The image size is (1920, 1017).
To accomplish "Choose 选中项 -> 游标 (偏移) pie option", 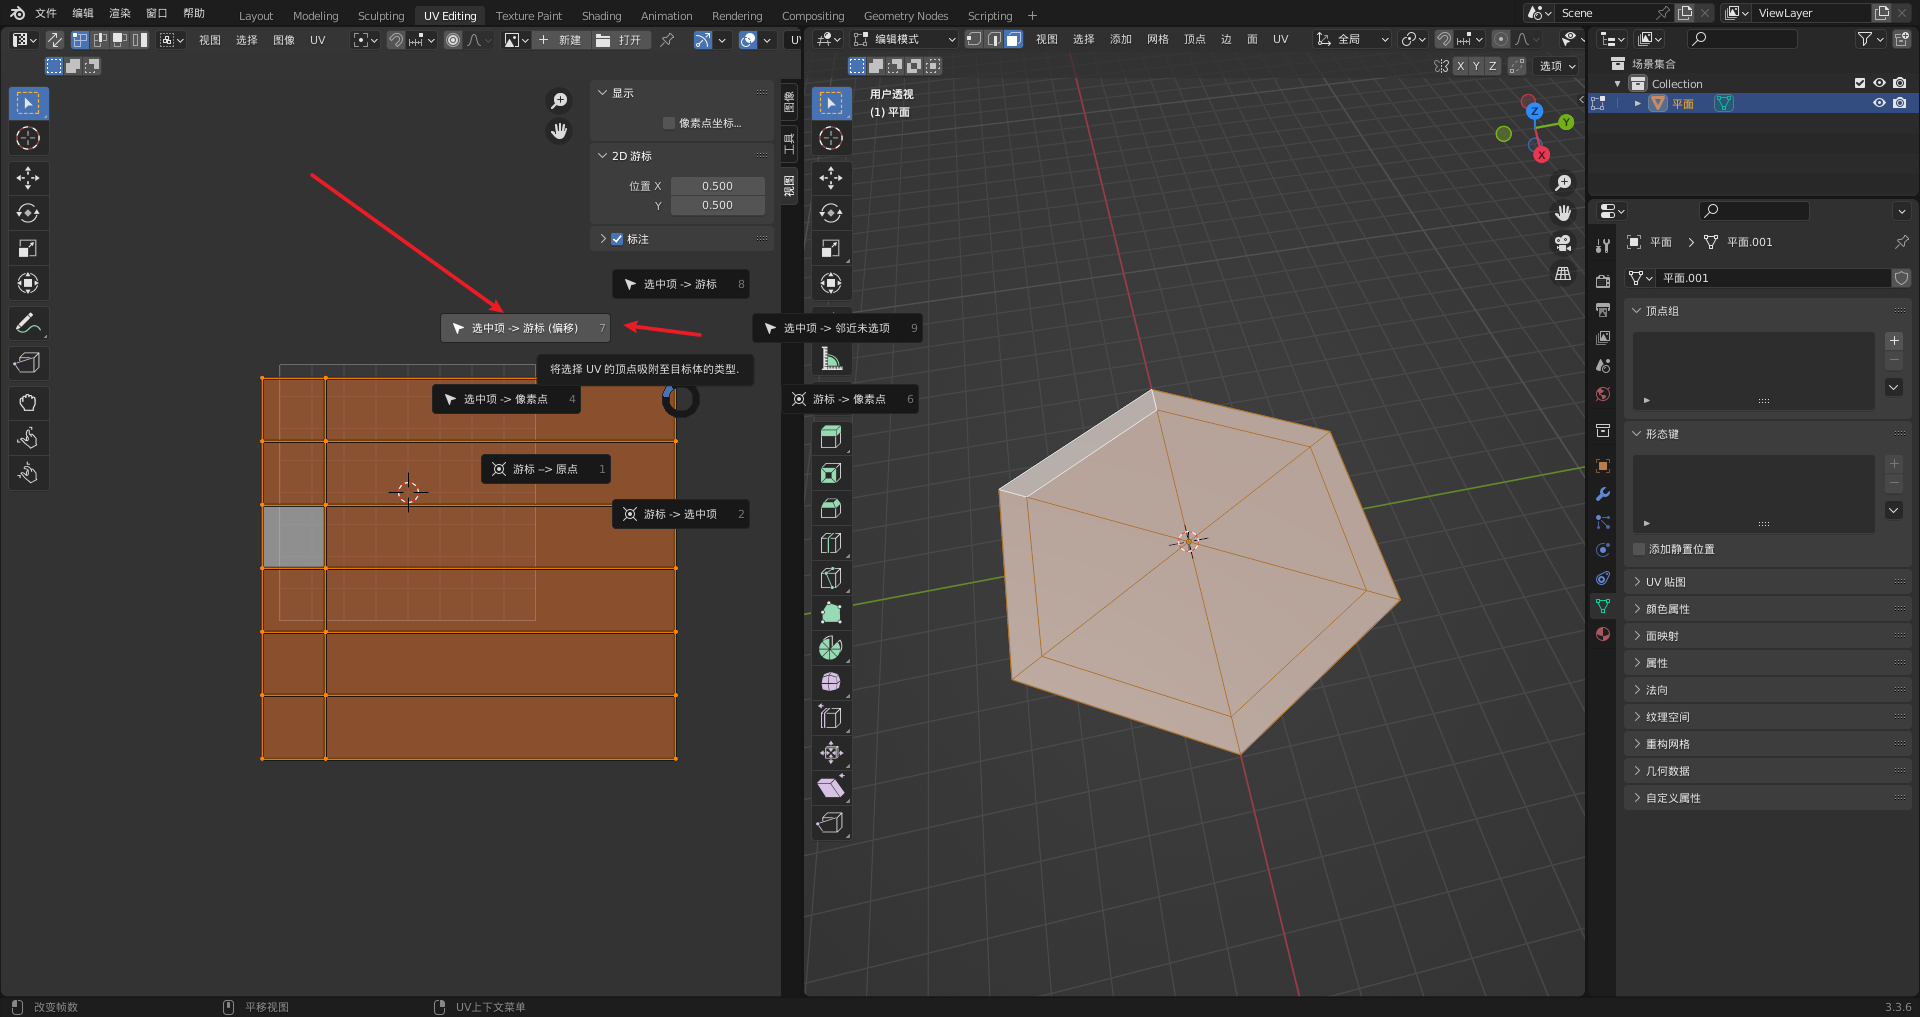I will (x=525, y=328).
